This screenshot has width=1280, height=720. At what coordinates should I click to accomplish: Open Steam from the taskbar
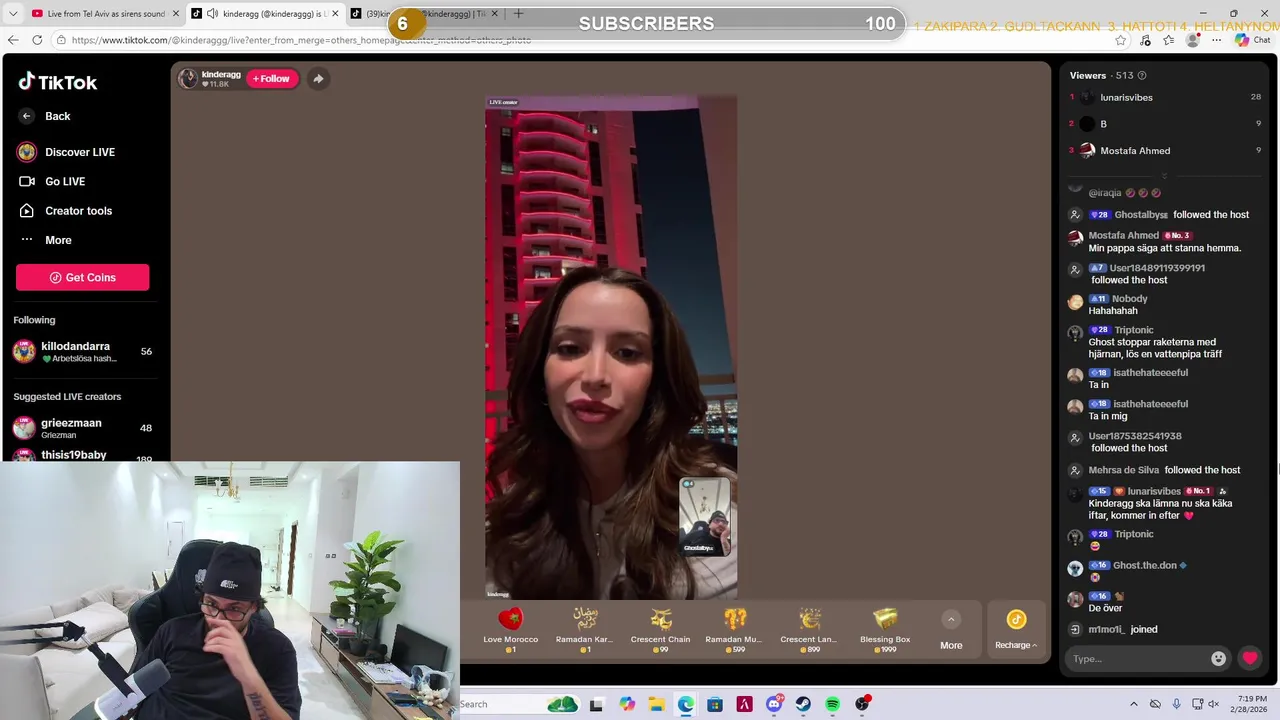click(803, 704)
